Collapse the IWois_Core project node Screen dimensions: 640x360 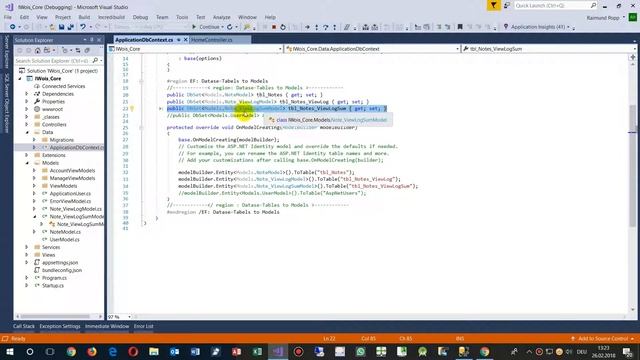coord(20,78)
